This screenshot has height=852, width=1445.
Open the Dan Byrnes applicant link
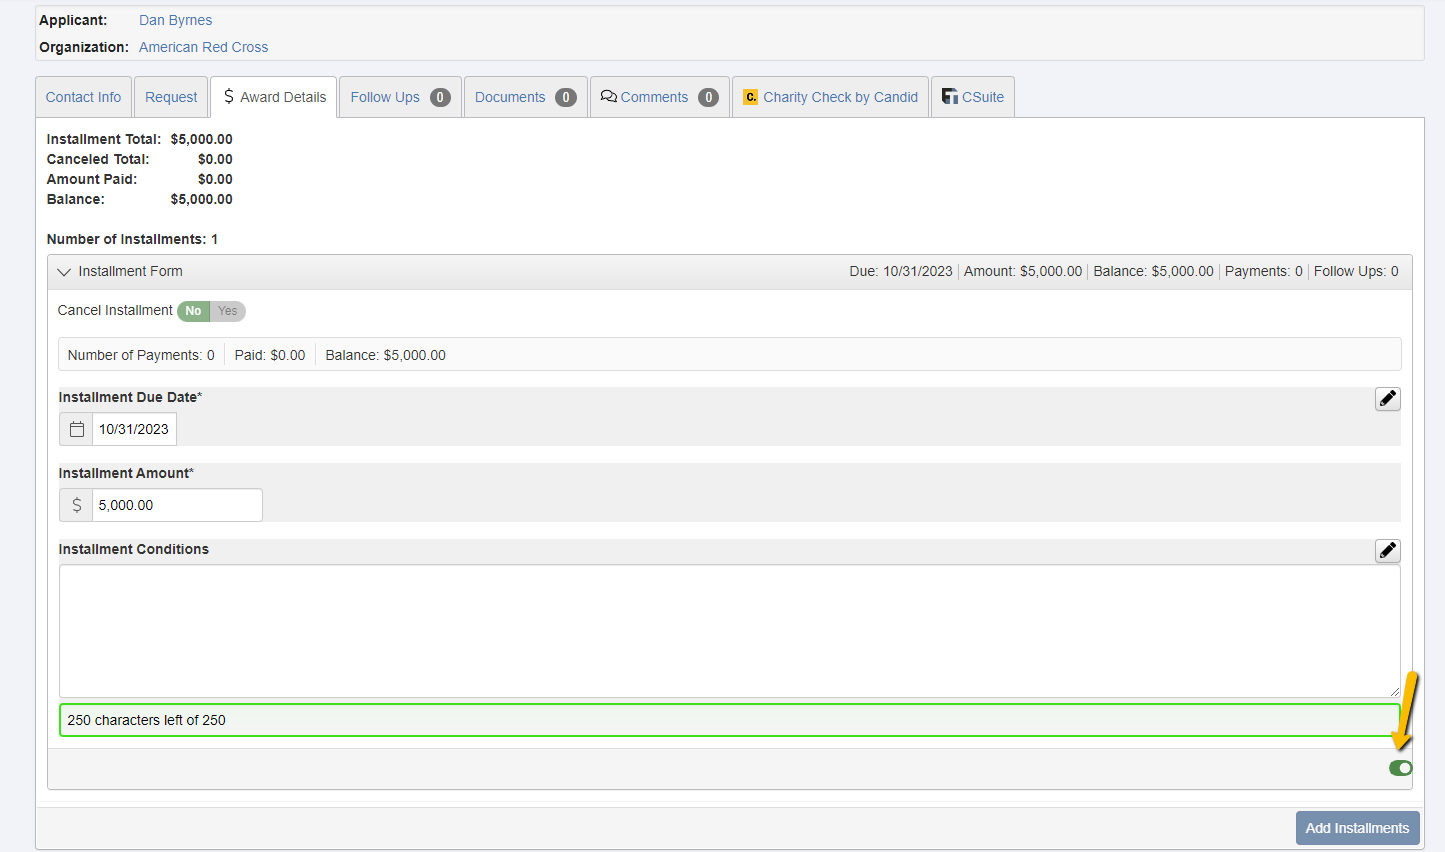[x=175, y=20]
